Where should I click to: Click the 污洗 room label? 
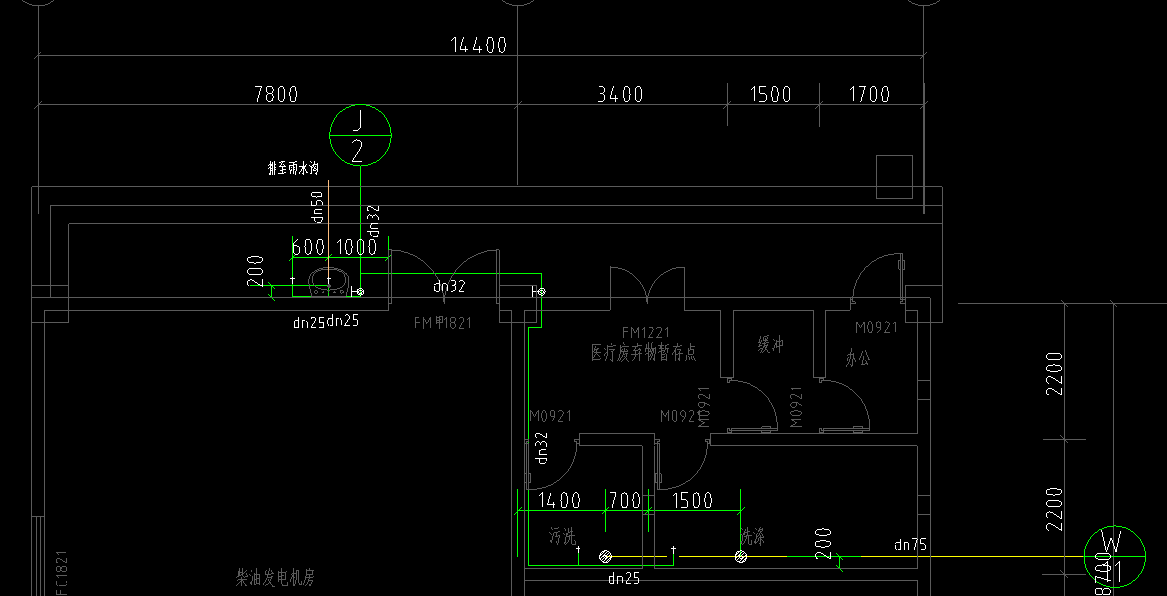[x=563, y=535]
